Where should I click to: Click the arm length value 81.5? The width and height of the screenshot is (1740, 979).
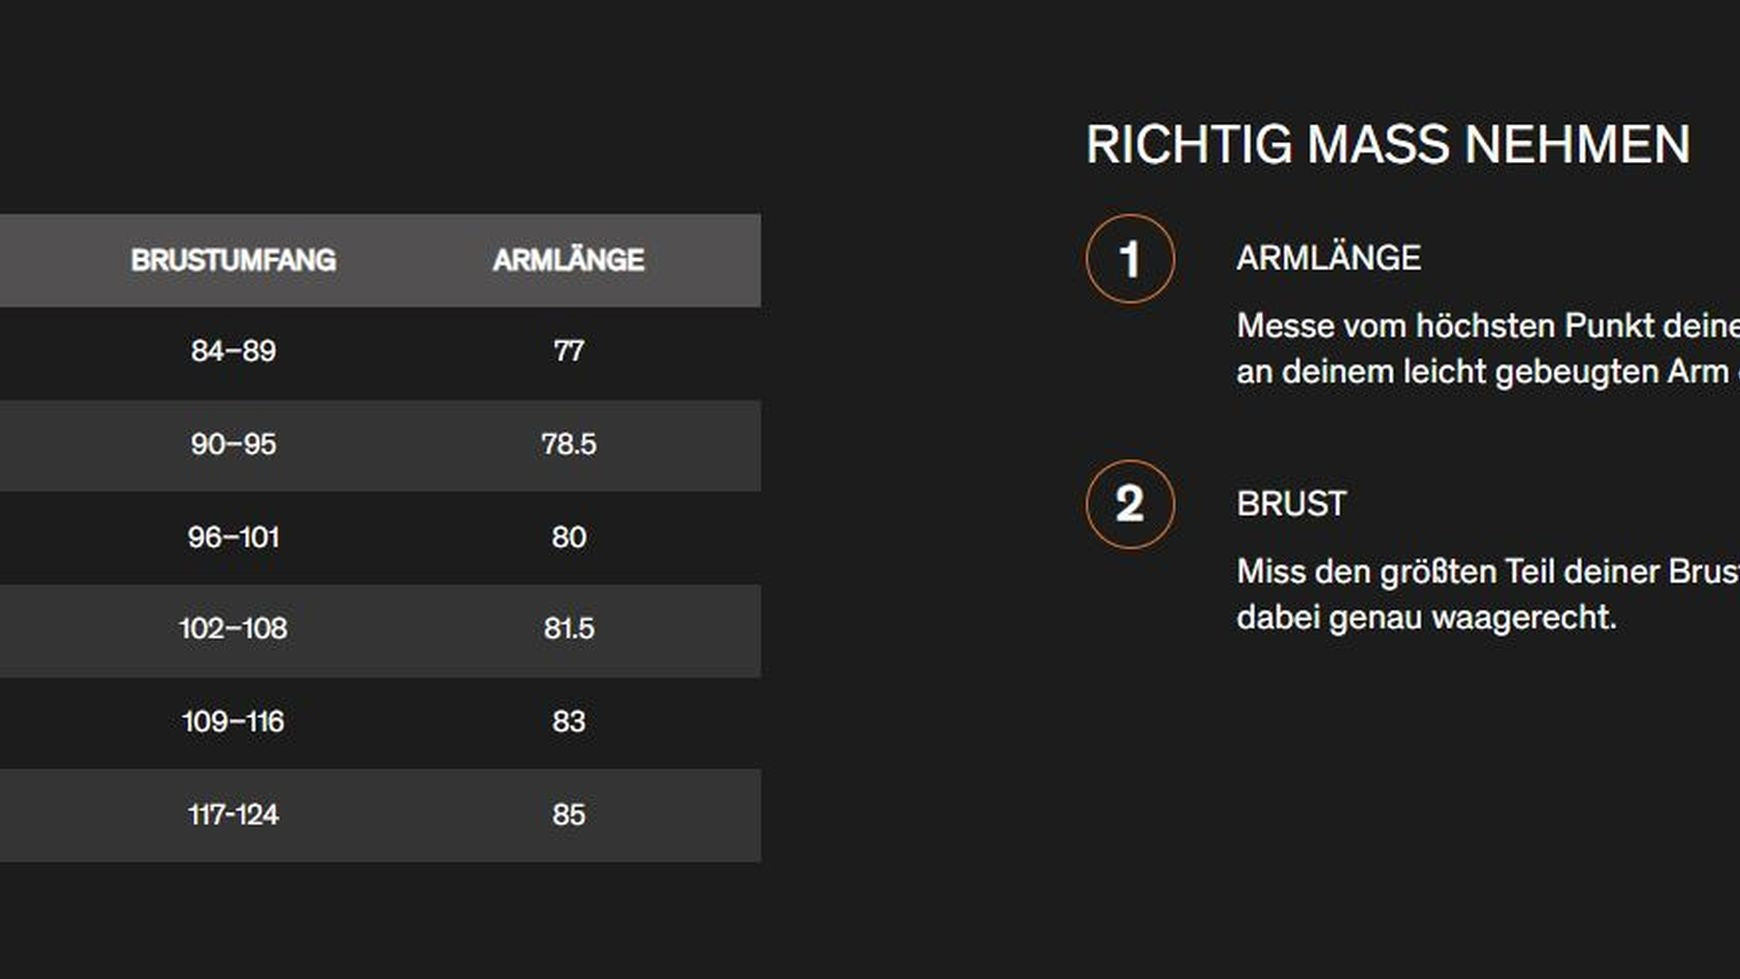click(568, 628)
